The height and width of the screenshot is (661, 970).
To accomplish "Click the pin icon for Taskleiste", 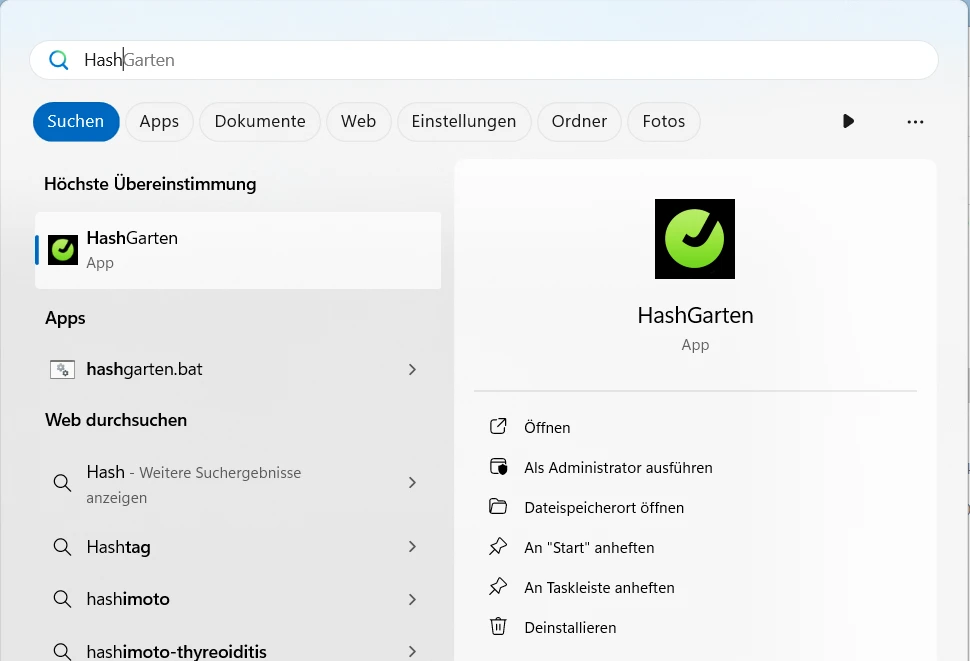I will pyautogui.click(x=498, y=587).
